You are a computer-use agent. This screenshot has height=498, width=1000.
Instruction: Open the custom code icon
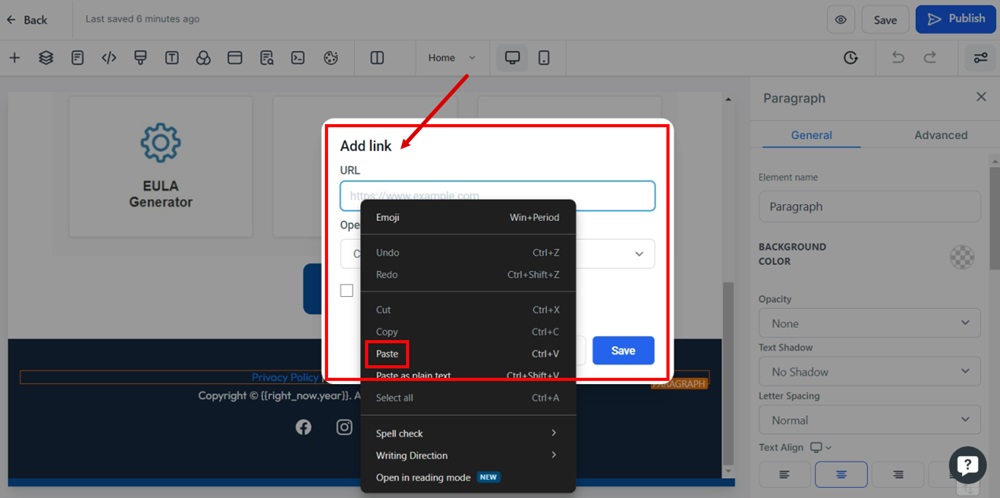pos(109,58)
